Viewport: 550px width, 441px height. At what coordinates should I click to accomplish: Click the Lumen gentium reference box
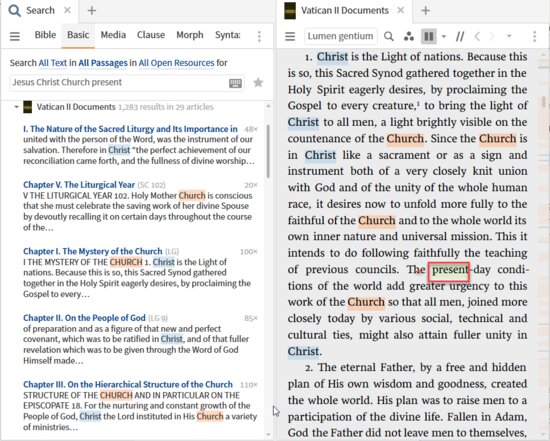coord(341,36)
